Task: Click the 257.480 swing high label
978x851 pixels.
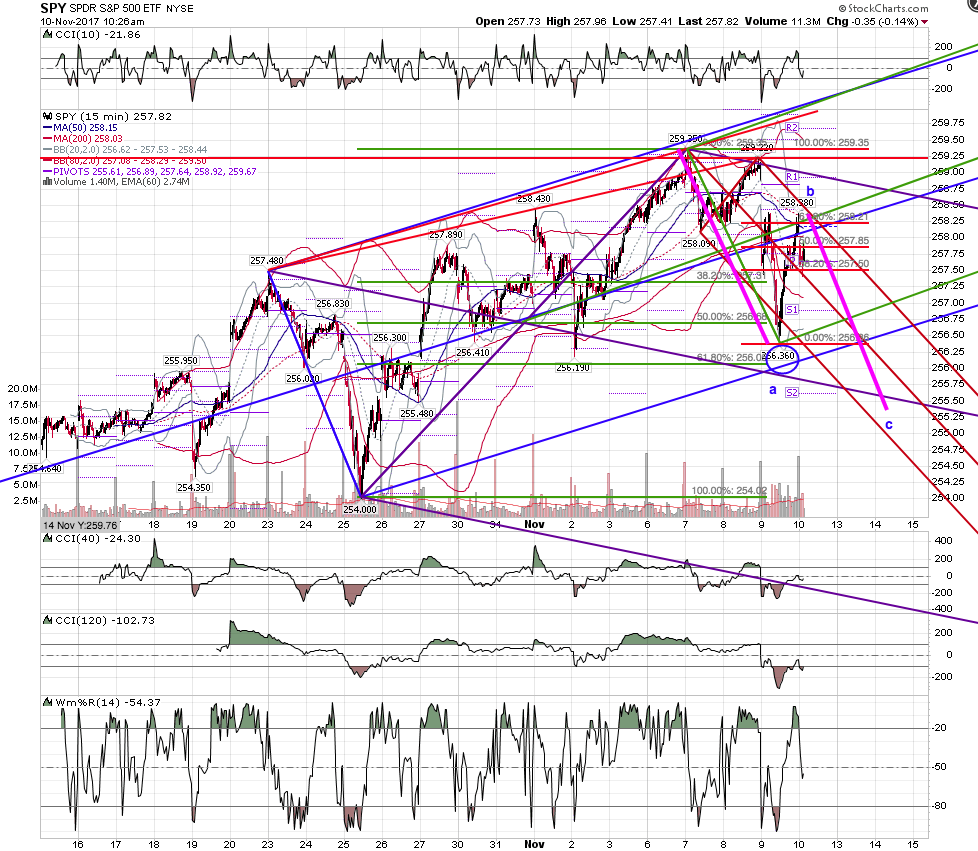Action: 266,260
